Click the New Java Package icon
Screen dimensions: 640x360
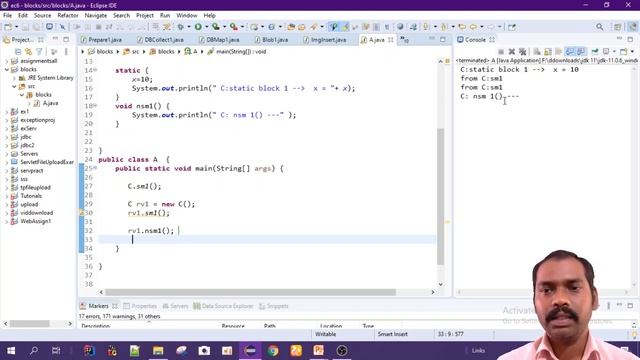[x=254, y=27]
